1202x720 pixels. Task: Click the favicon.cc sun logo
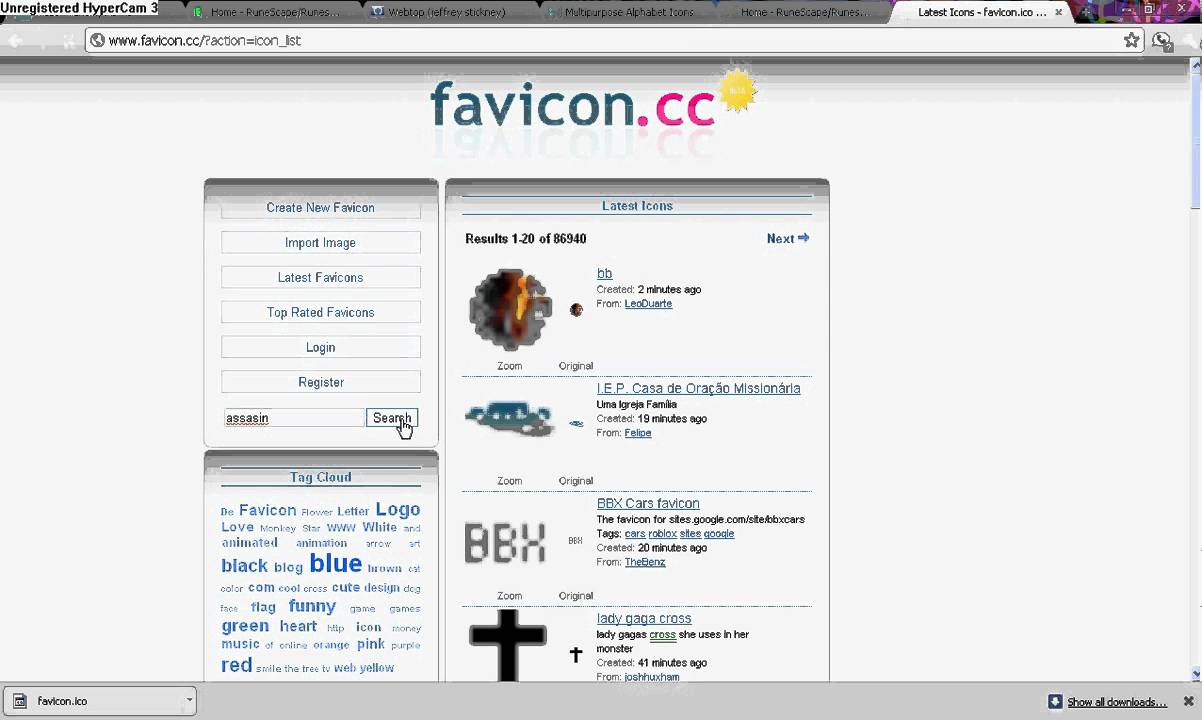tap(737, 91)
